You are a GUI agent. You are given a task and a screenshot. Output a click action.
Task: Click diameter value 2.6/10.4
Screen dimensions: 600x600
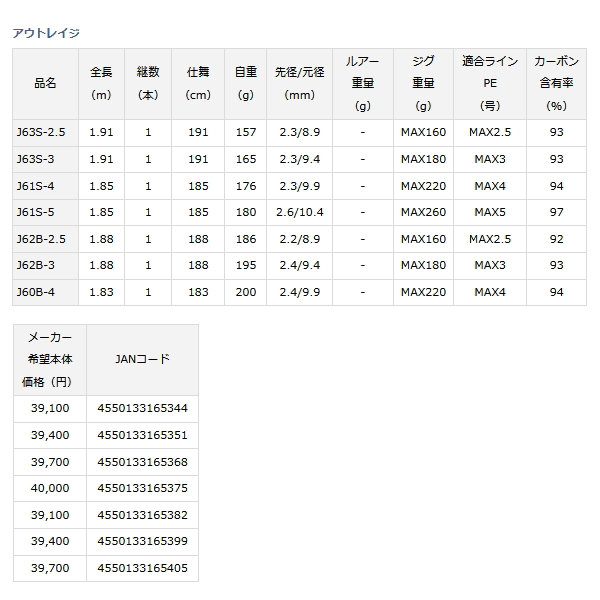[x=300, y=212]
